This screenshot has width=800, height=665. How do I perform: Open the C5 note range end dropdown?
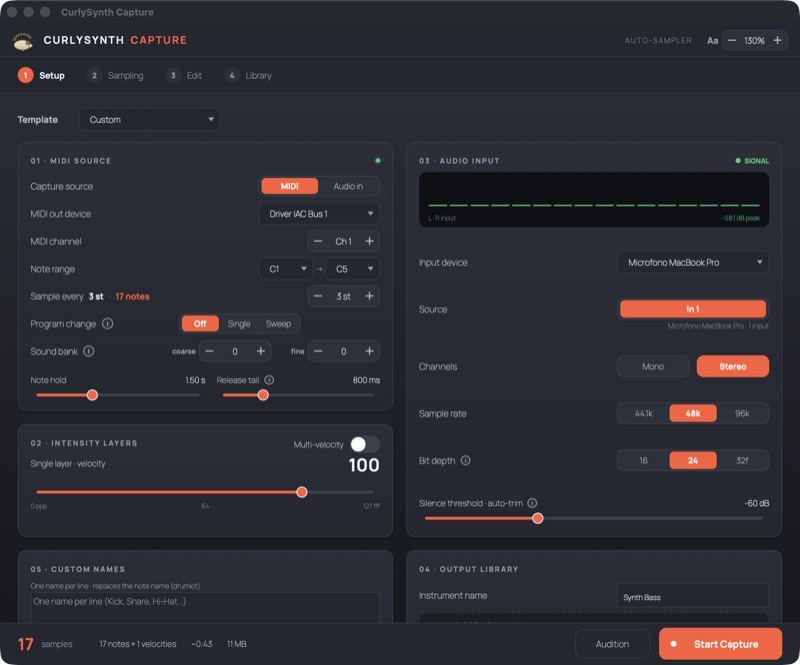tap(353, 269)
